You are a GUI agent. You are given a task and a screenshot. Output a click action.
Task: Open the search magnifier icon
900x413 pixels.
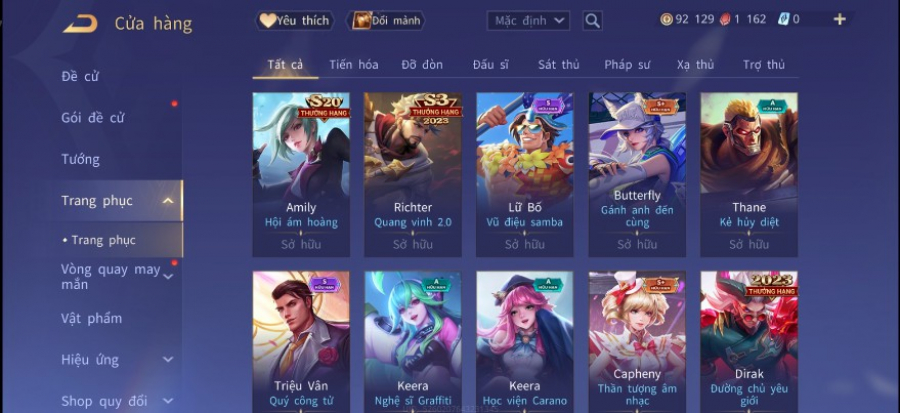click(592, 21)
